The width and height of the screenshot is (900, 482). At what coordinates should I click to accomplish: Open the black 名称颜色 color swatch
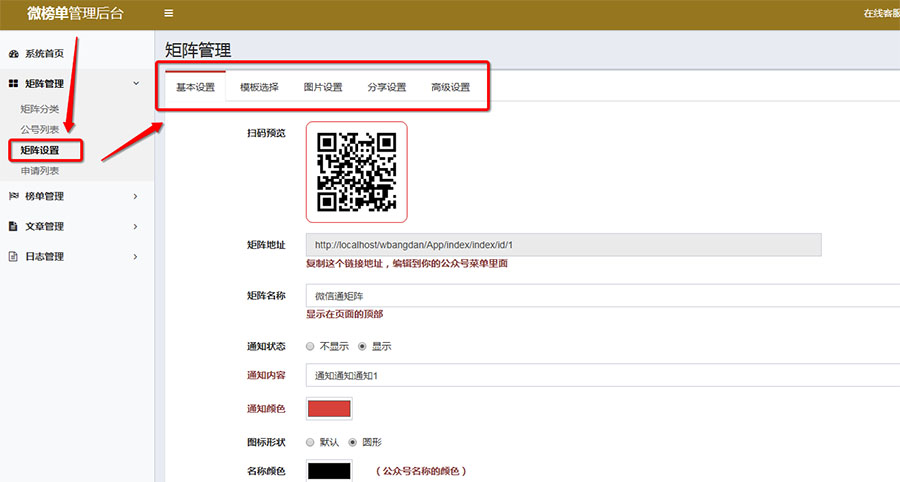329,471
